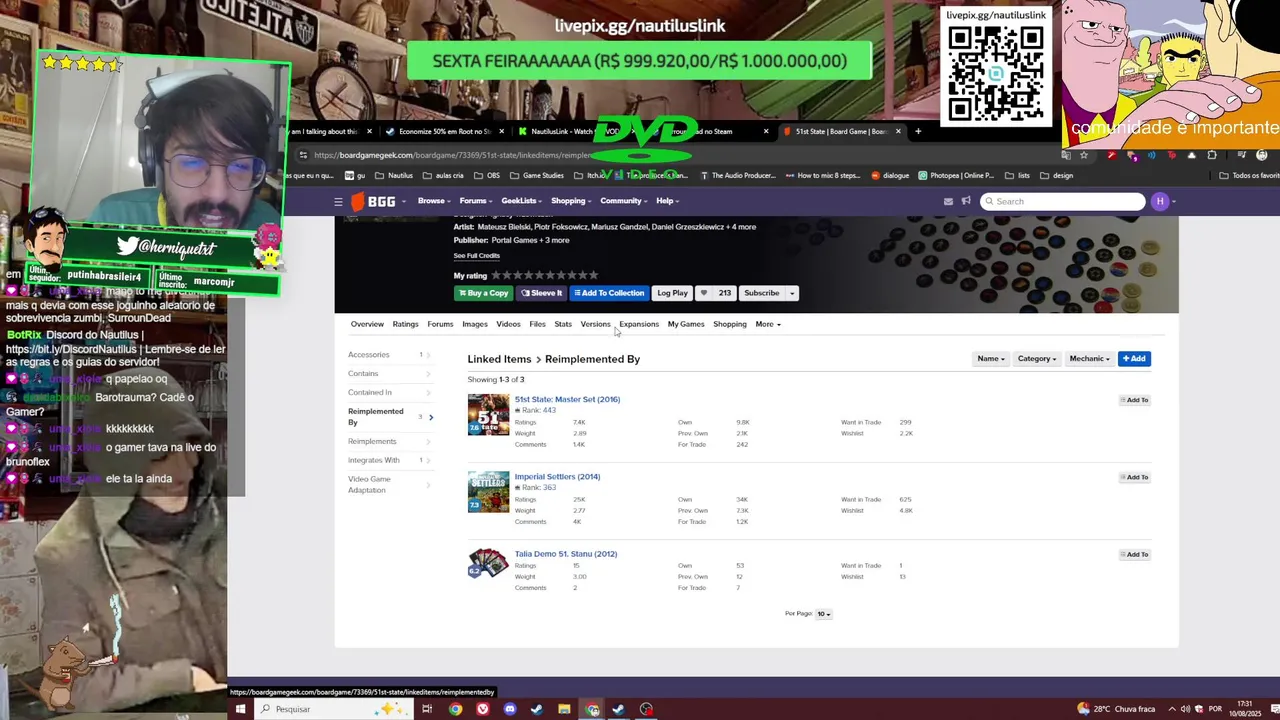Click the Windows taskbar search box
This screenshot has height=720, width=1280.
pos(333,709)
